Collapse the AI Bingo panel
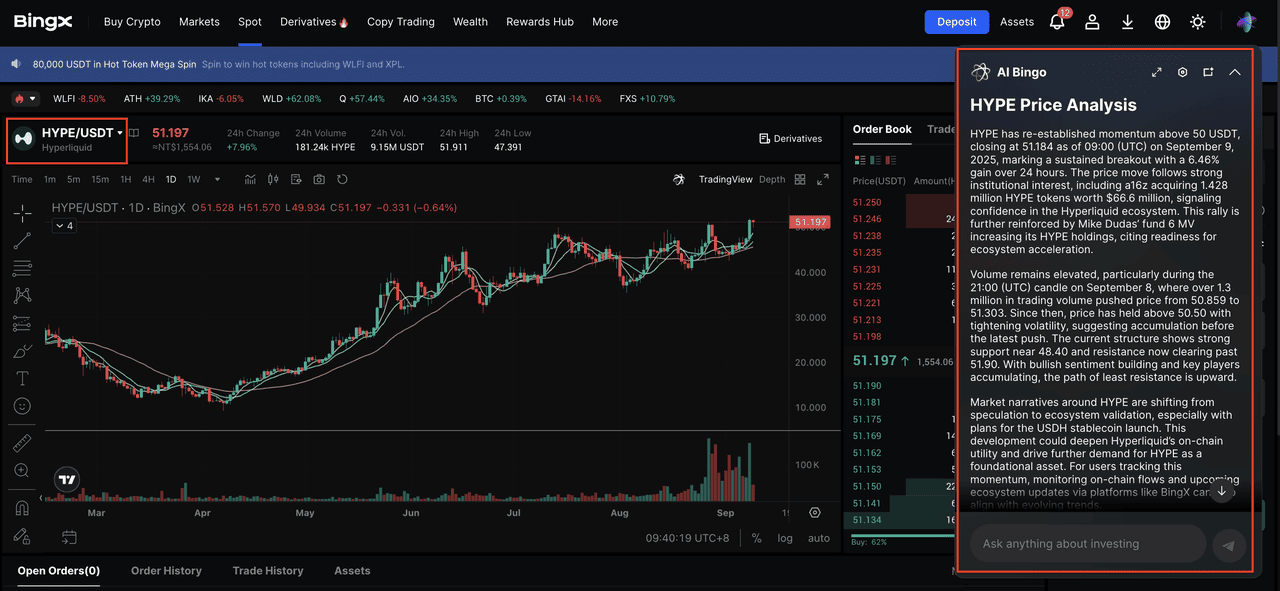This screenshot has height=591, width=1280. [1235, 72]
